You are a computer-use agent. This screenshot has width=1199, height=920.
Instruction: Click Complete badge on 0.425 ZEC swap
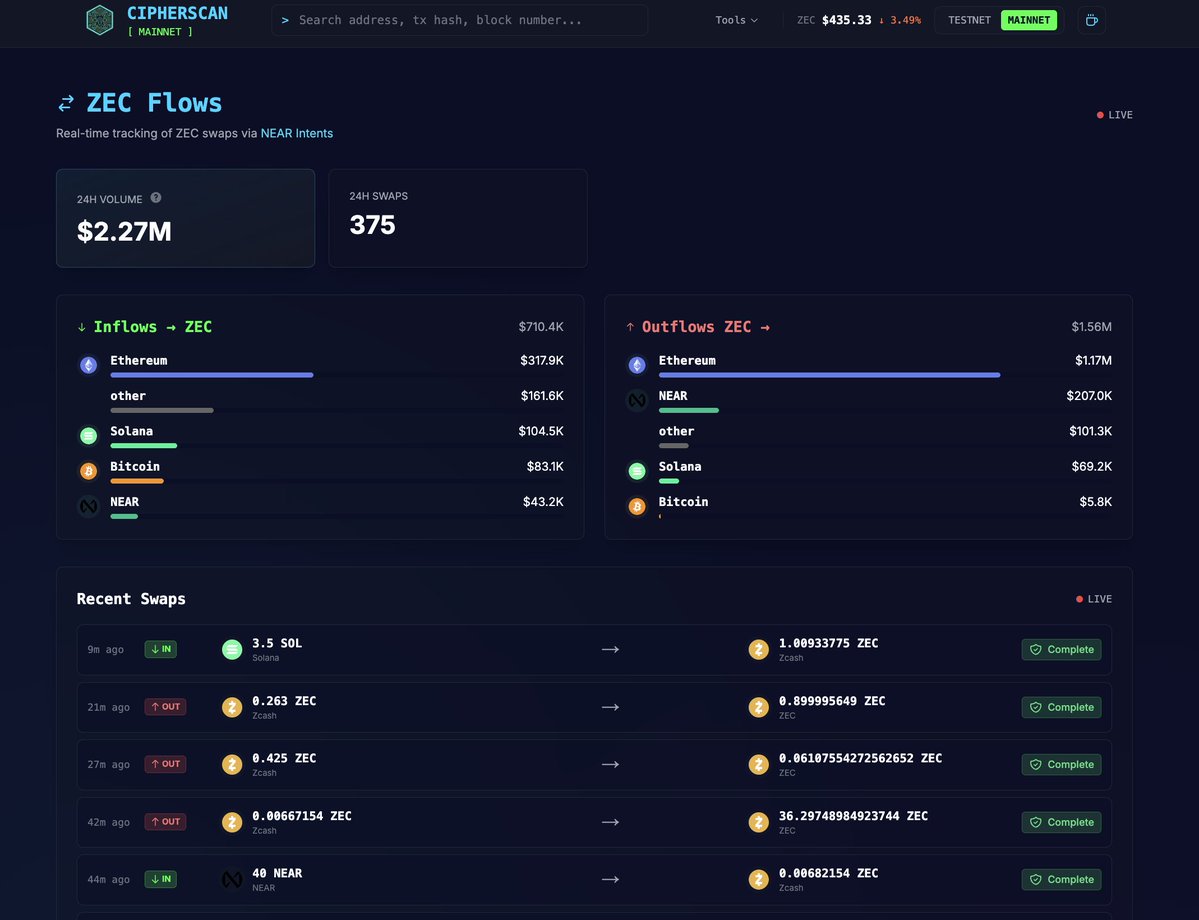tap(1061, 764)
